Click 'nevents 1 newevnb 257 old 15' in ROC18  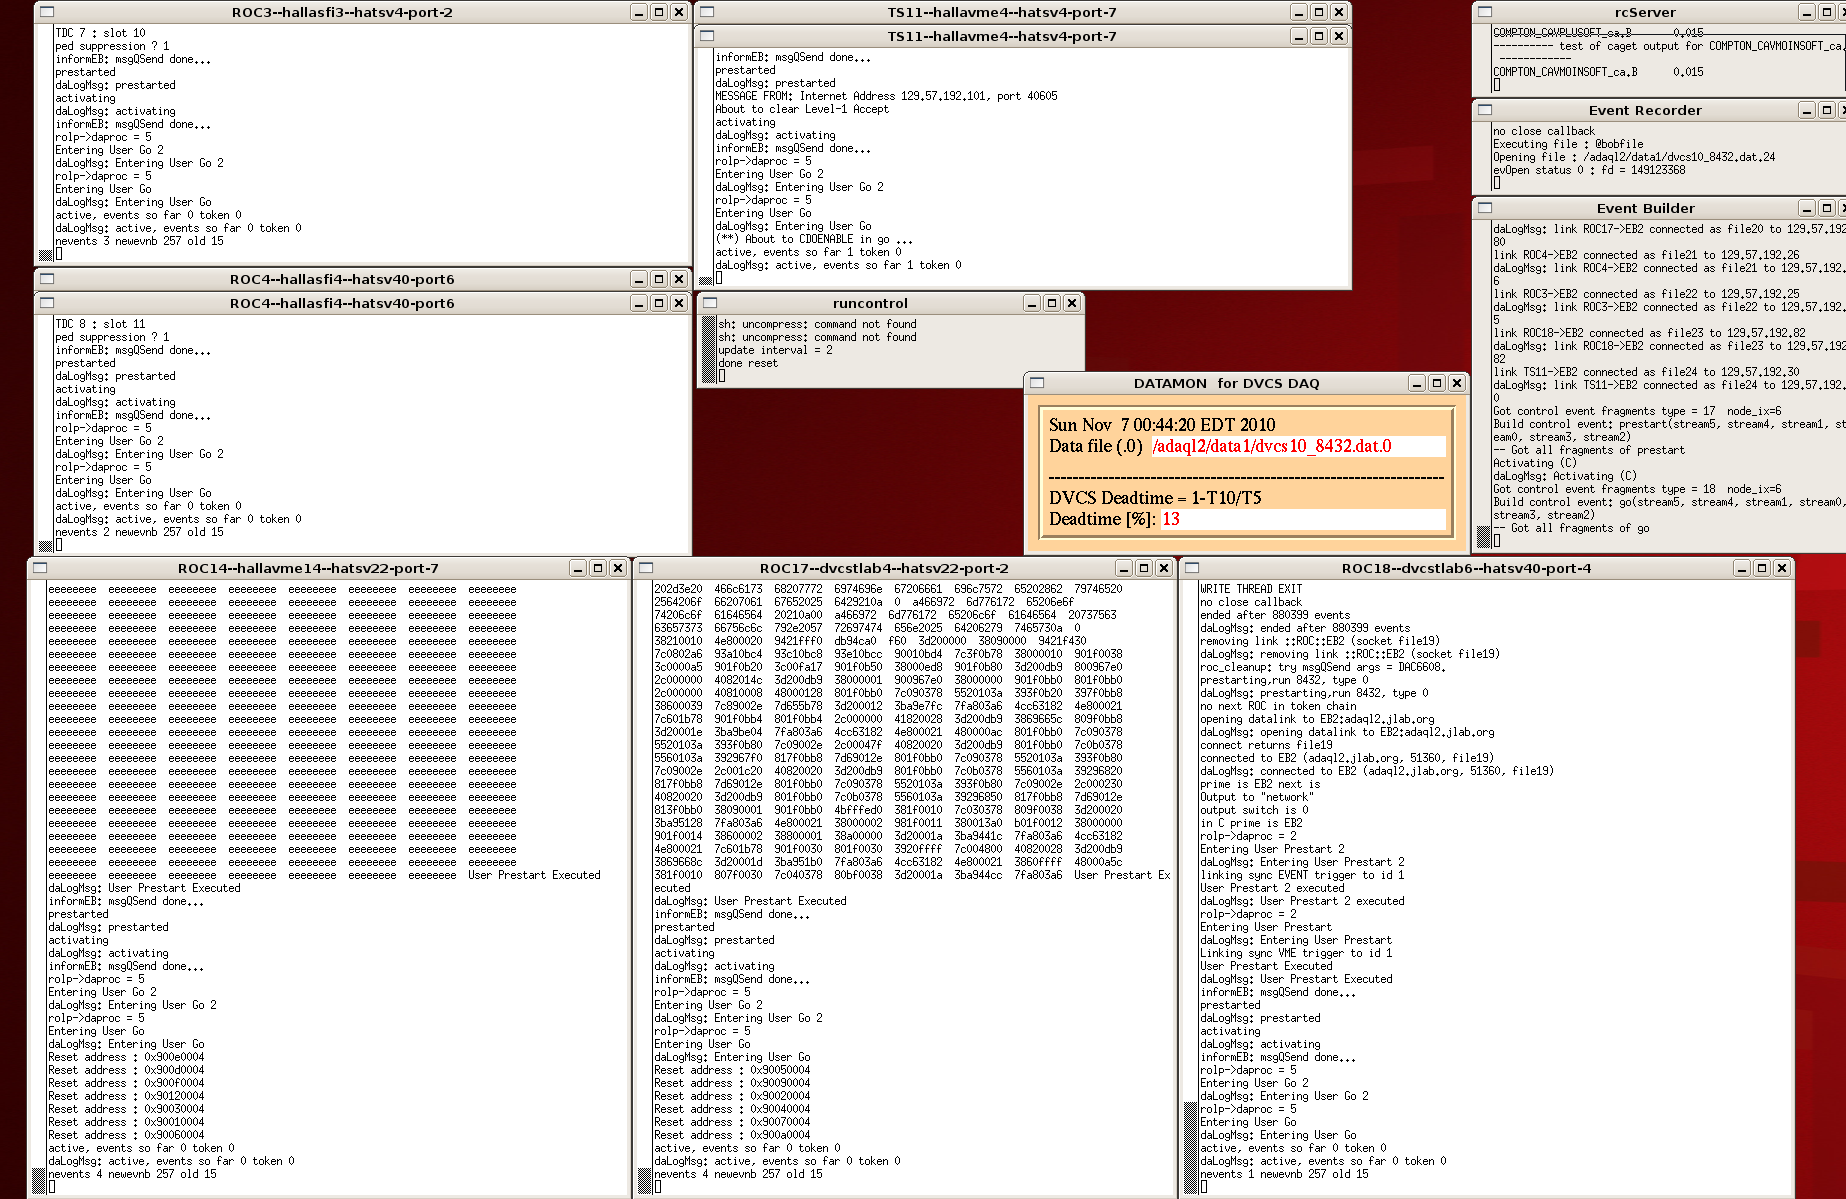tap(1284, 1174)
